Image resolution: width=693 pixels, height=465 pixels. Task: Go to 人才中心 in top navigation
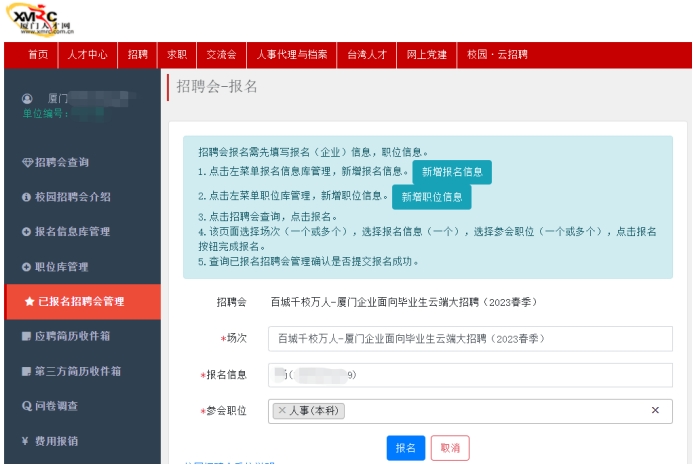(x=88, y=55)
